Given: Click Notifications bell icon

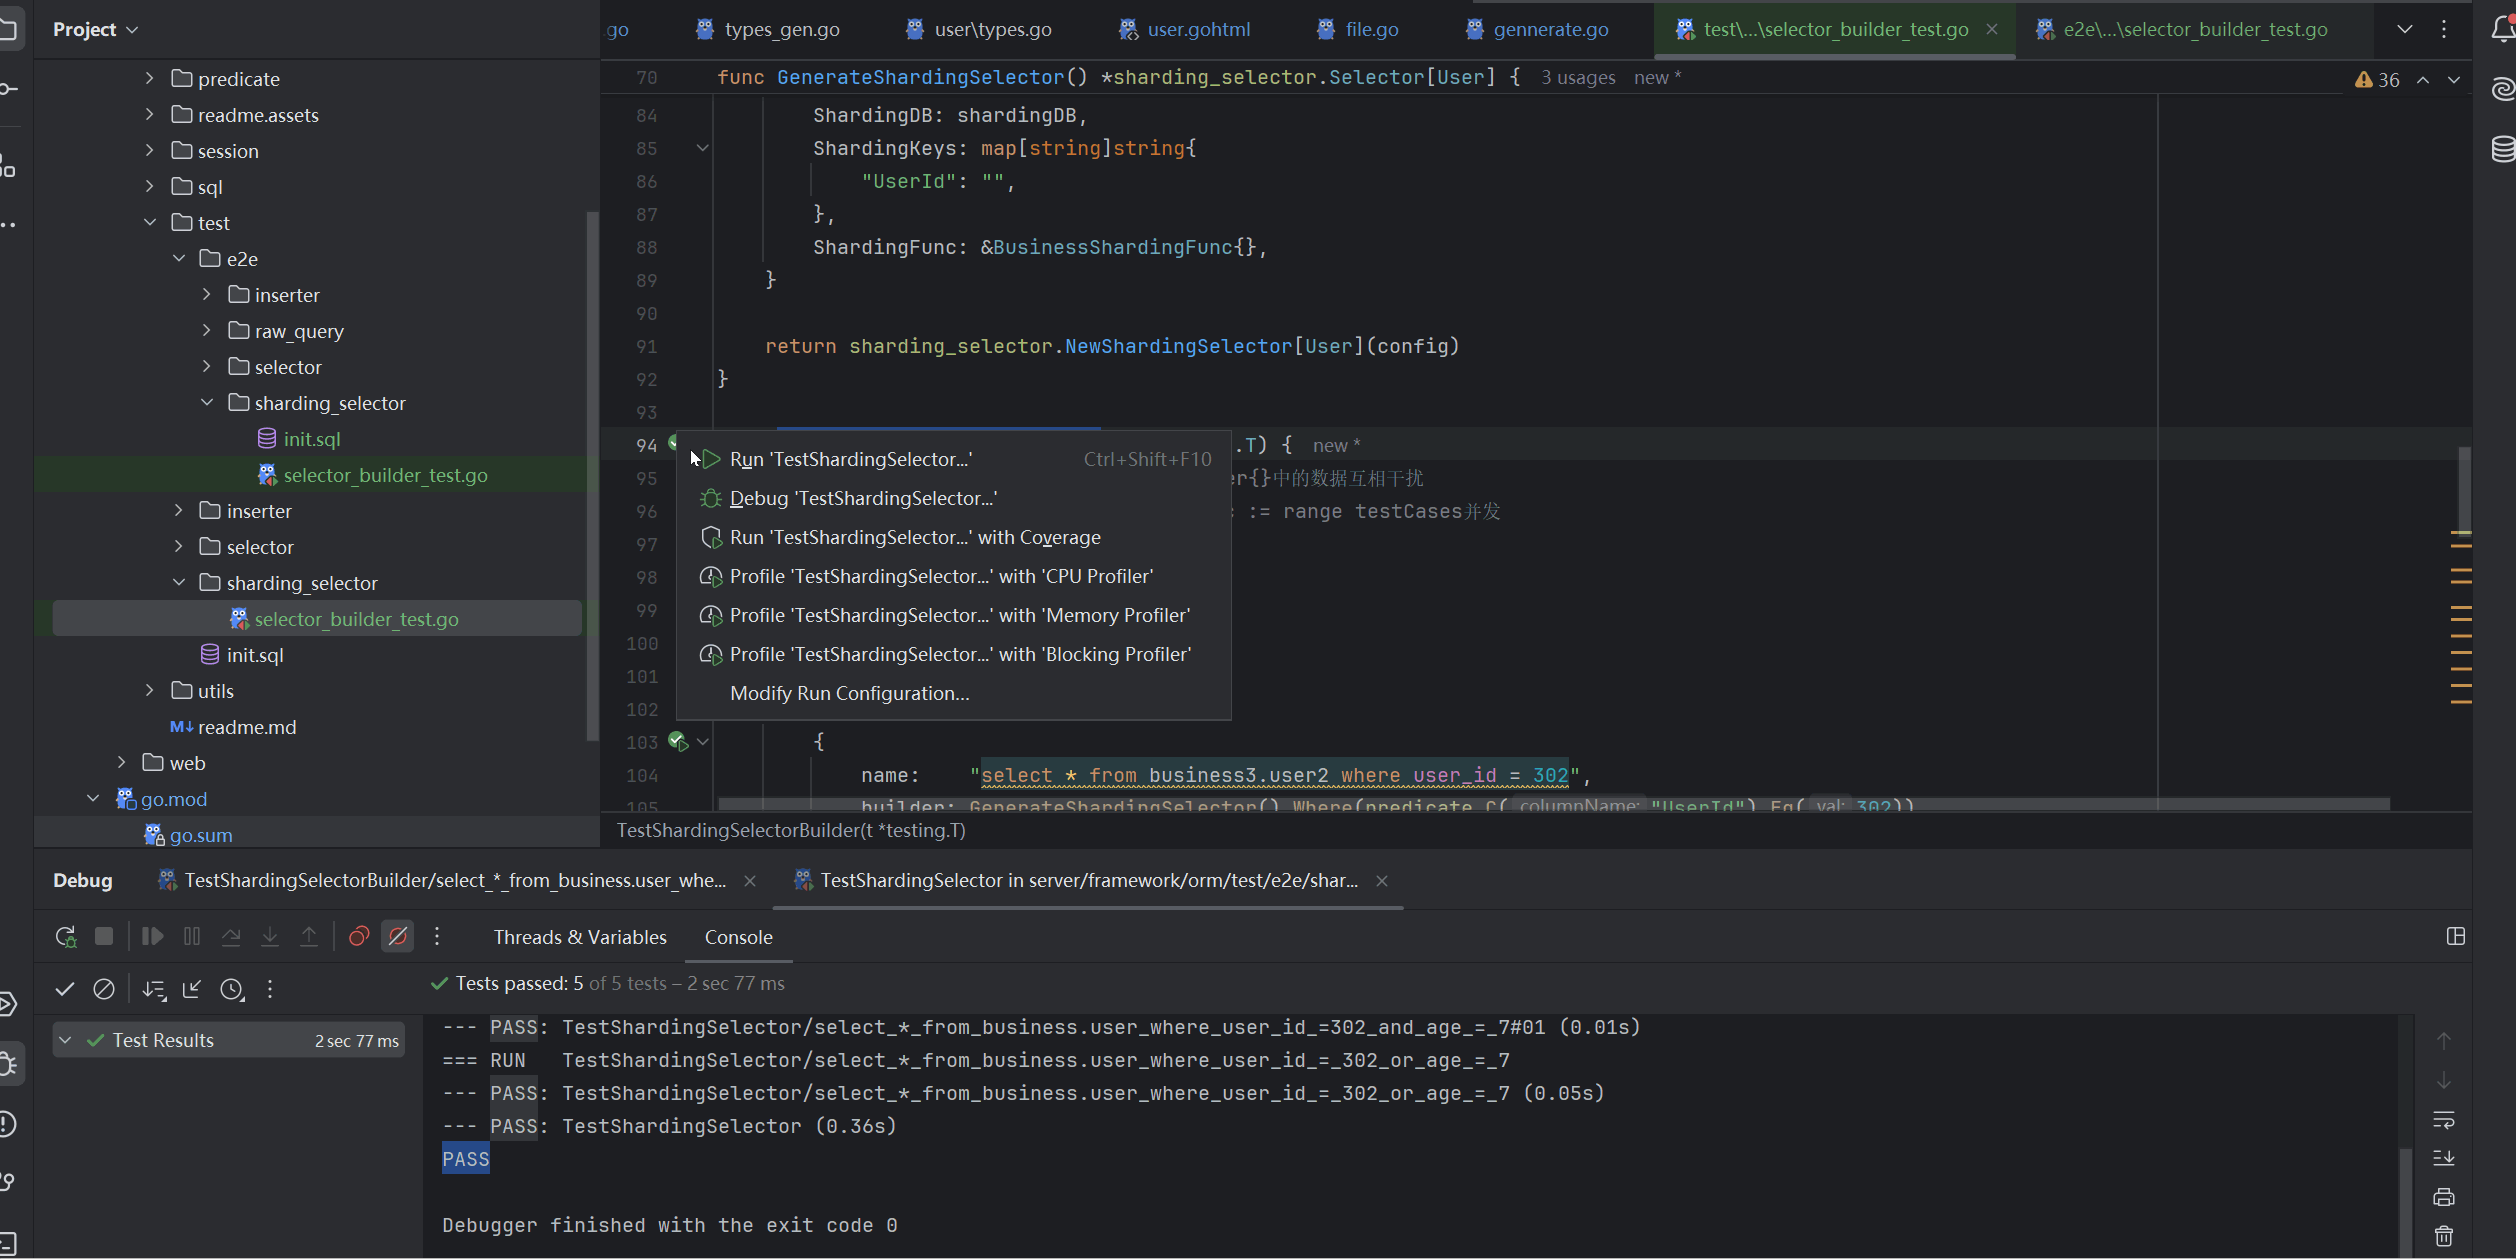Looking at the screenshot, I should (2502, 29).
